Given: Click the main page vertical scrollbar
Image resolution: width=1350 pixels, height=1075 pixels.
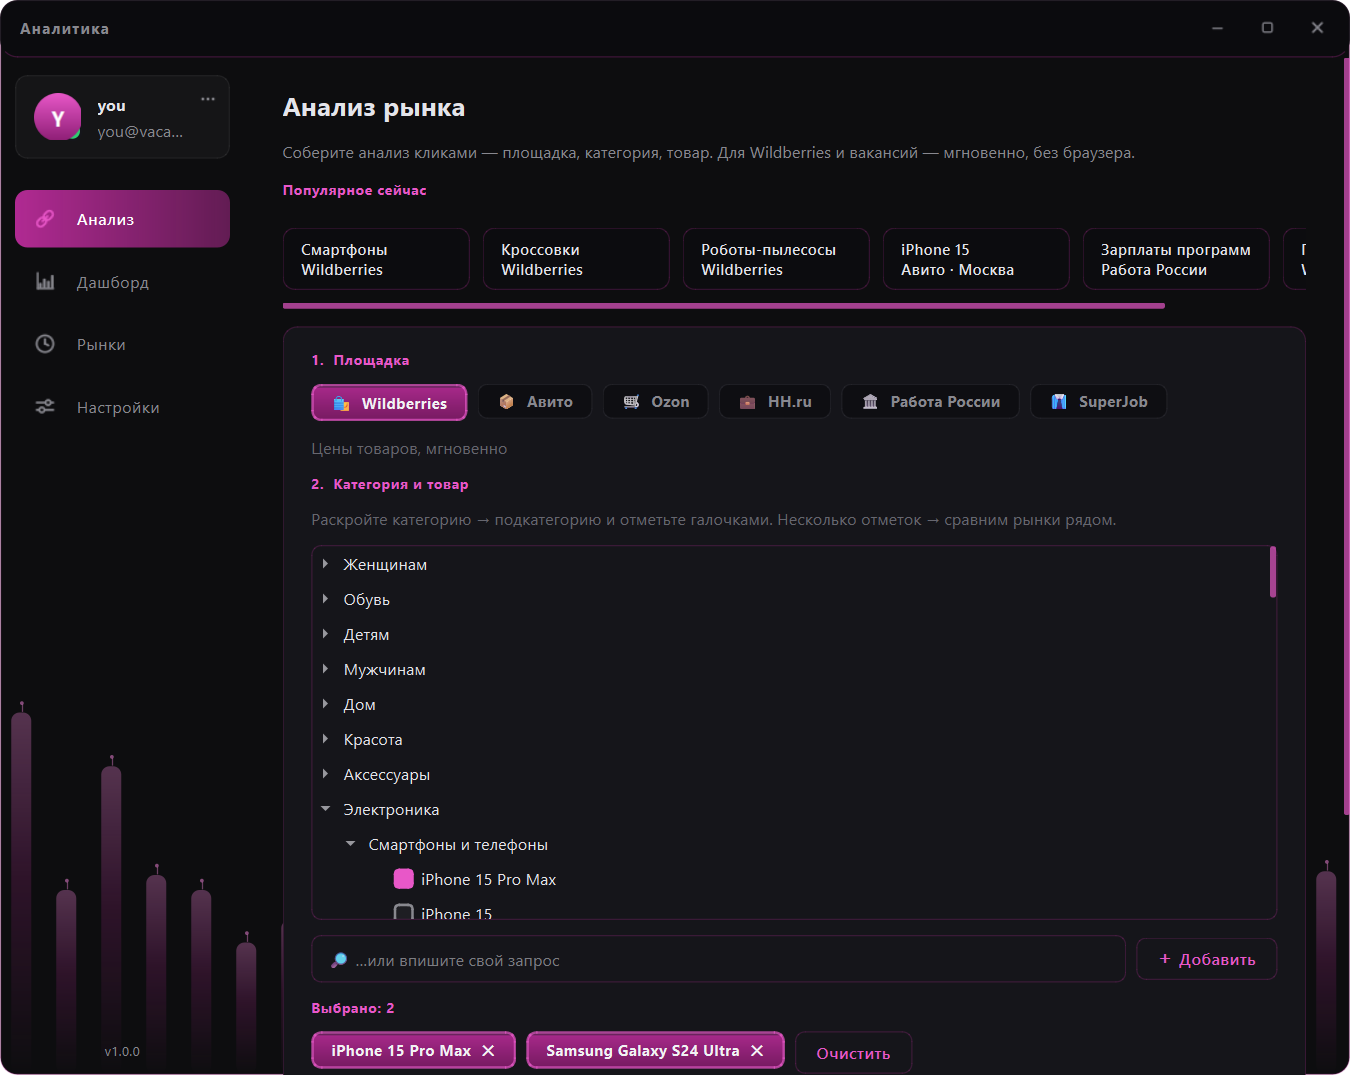Looking at the screenshot, I should tap(1346, 435).
